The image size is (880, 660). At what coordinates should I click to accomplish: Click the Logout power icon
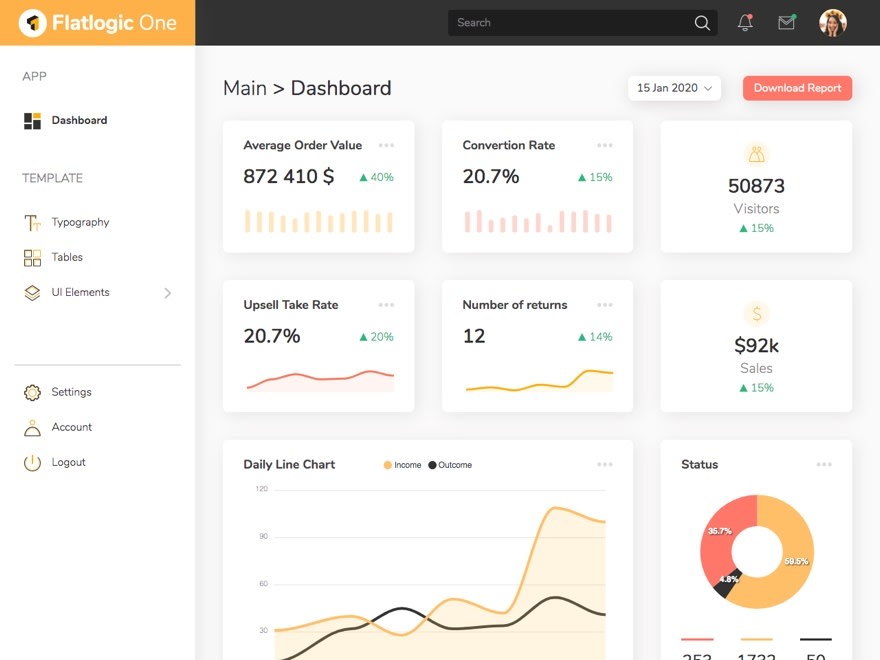click(33, 463)
